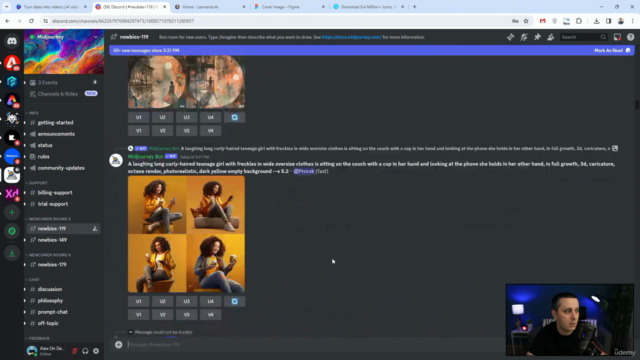Open the Midjourney sailboat server icon
Screen dimensions: 640x360
(12, 175)
